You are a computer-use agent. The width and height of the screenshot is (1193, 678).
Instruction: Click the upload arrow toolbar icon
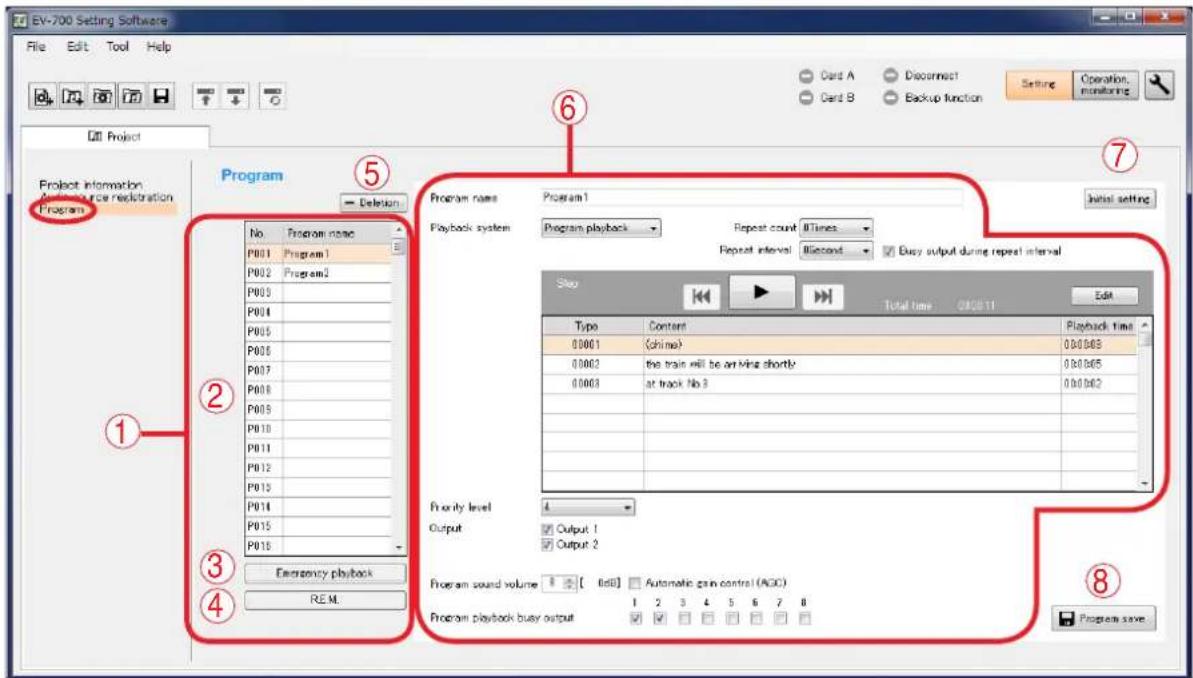coord(204,97)
